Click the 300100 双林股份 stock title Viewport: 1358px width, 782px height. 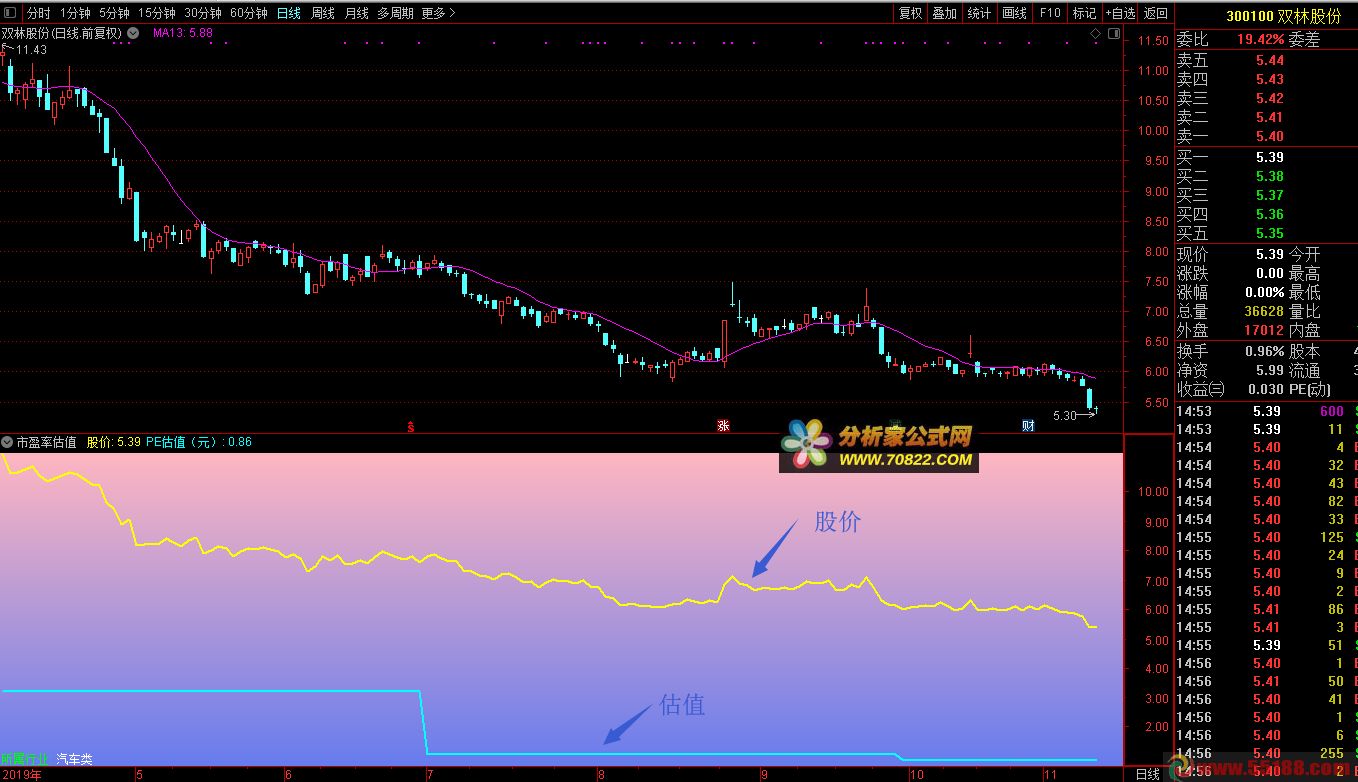(x=1283, y=16)
